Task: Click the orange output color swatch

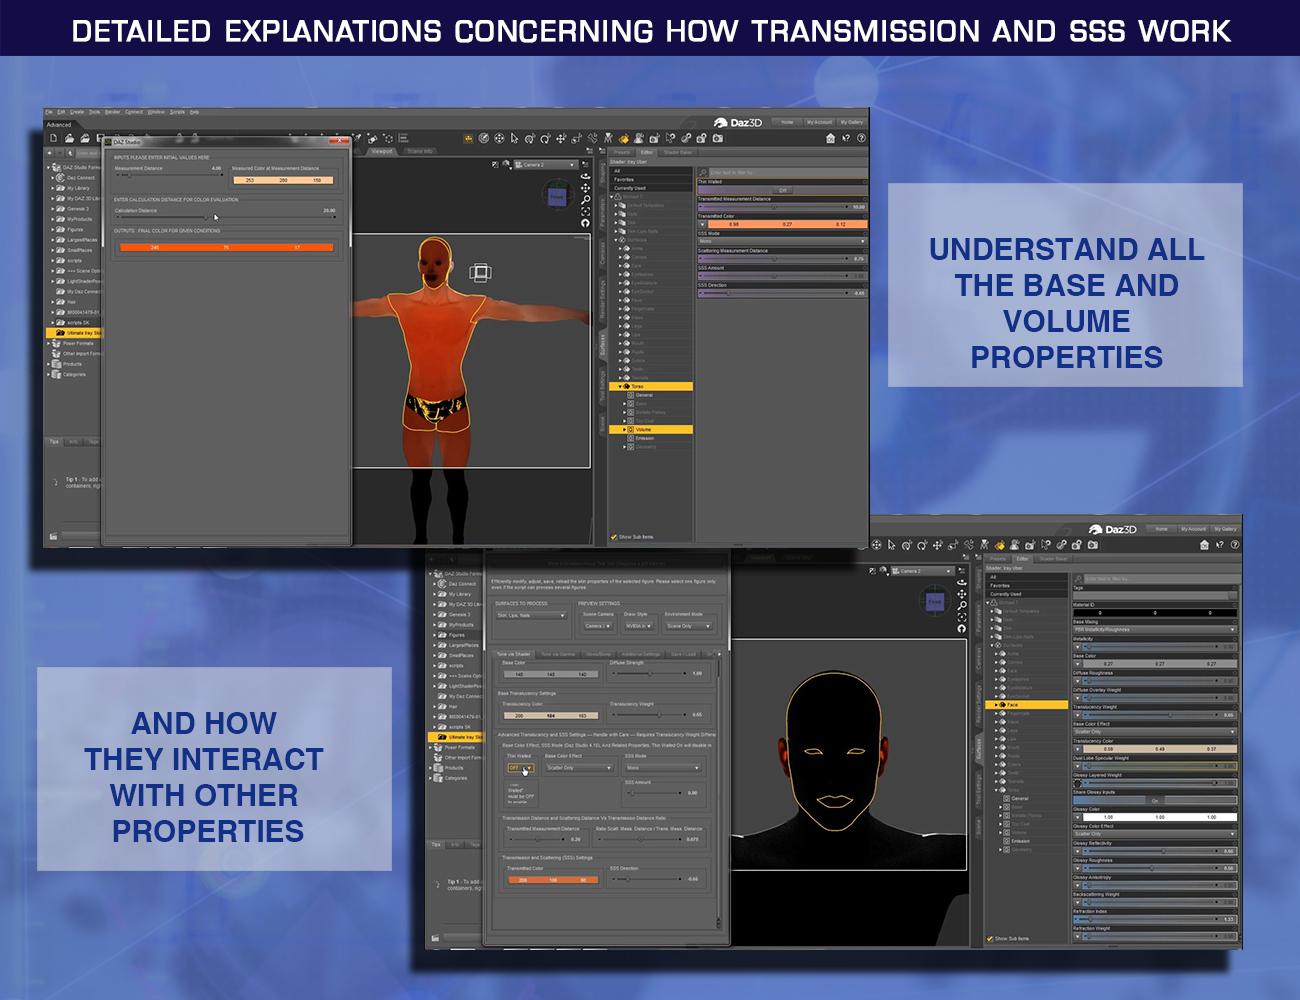Action: click(225, 246)
